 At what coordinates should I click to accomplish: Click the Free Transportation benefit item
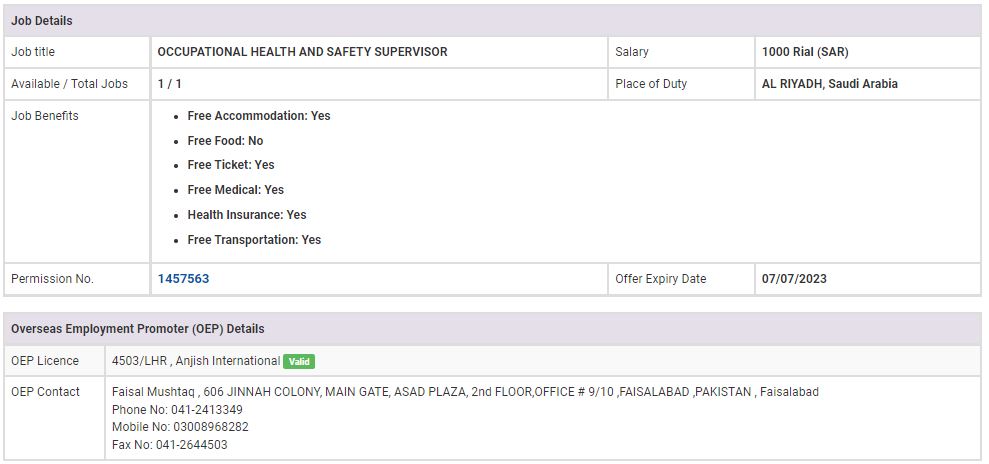(x=254, y=240)
